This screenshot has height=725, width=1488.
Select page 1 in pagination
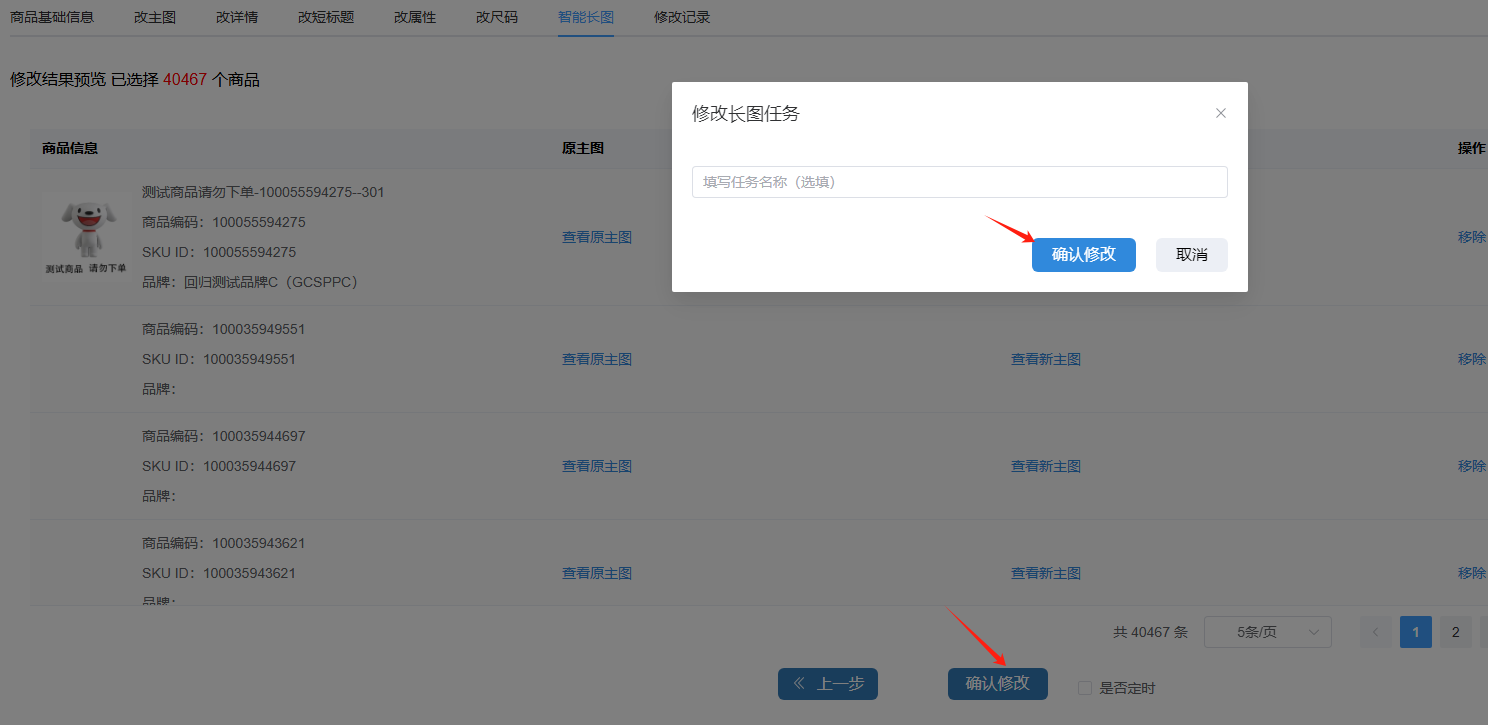1416,632
